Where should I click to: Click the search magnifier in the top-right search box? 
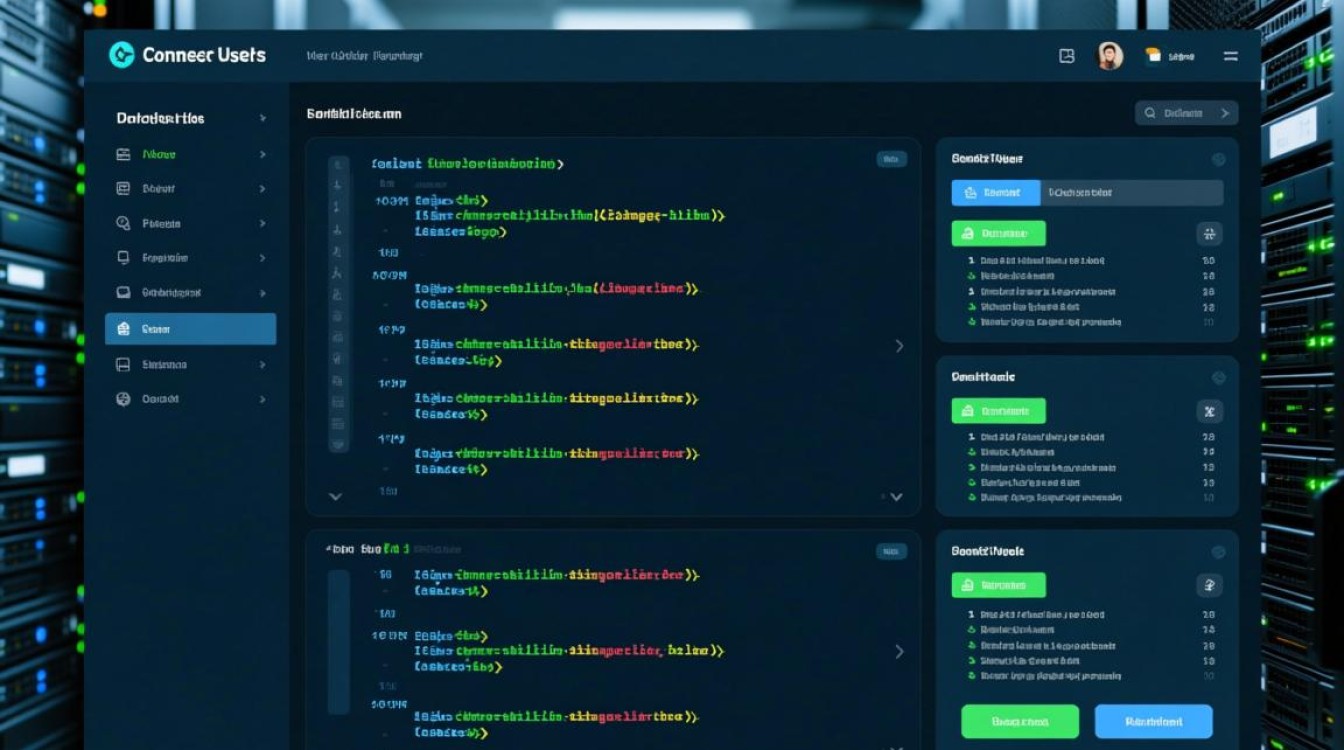[x=1150, y=113]
